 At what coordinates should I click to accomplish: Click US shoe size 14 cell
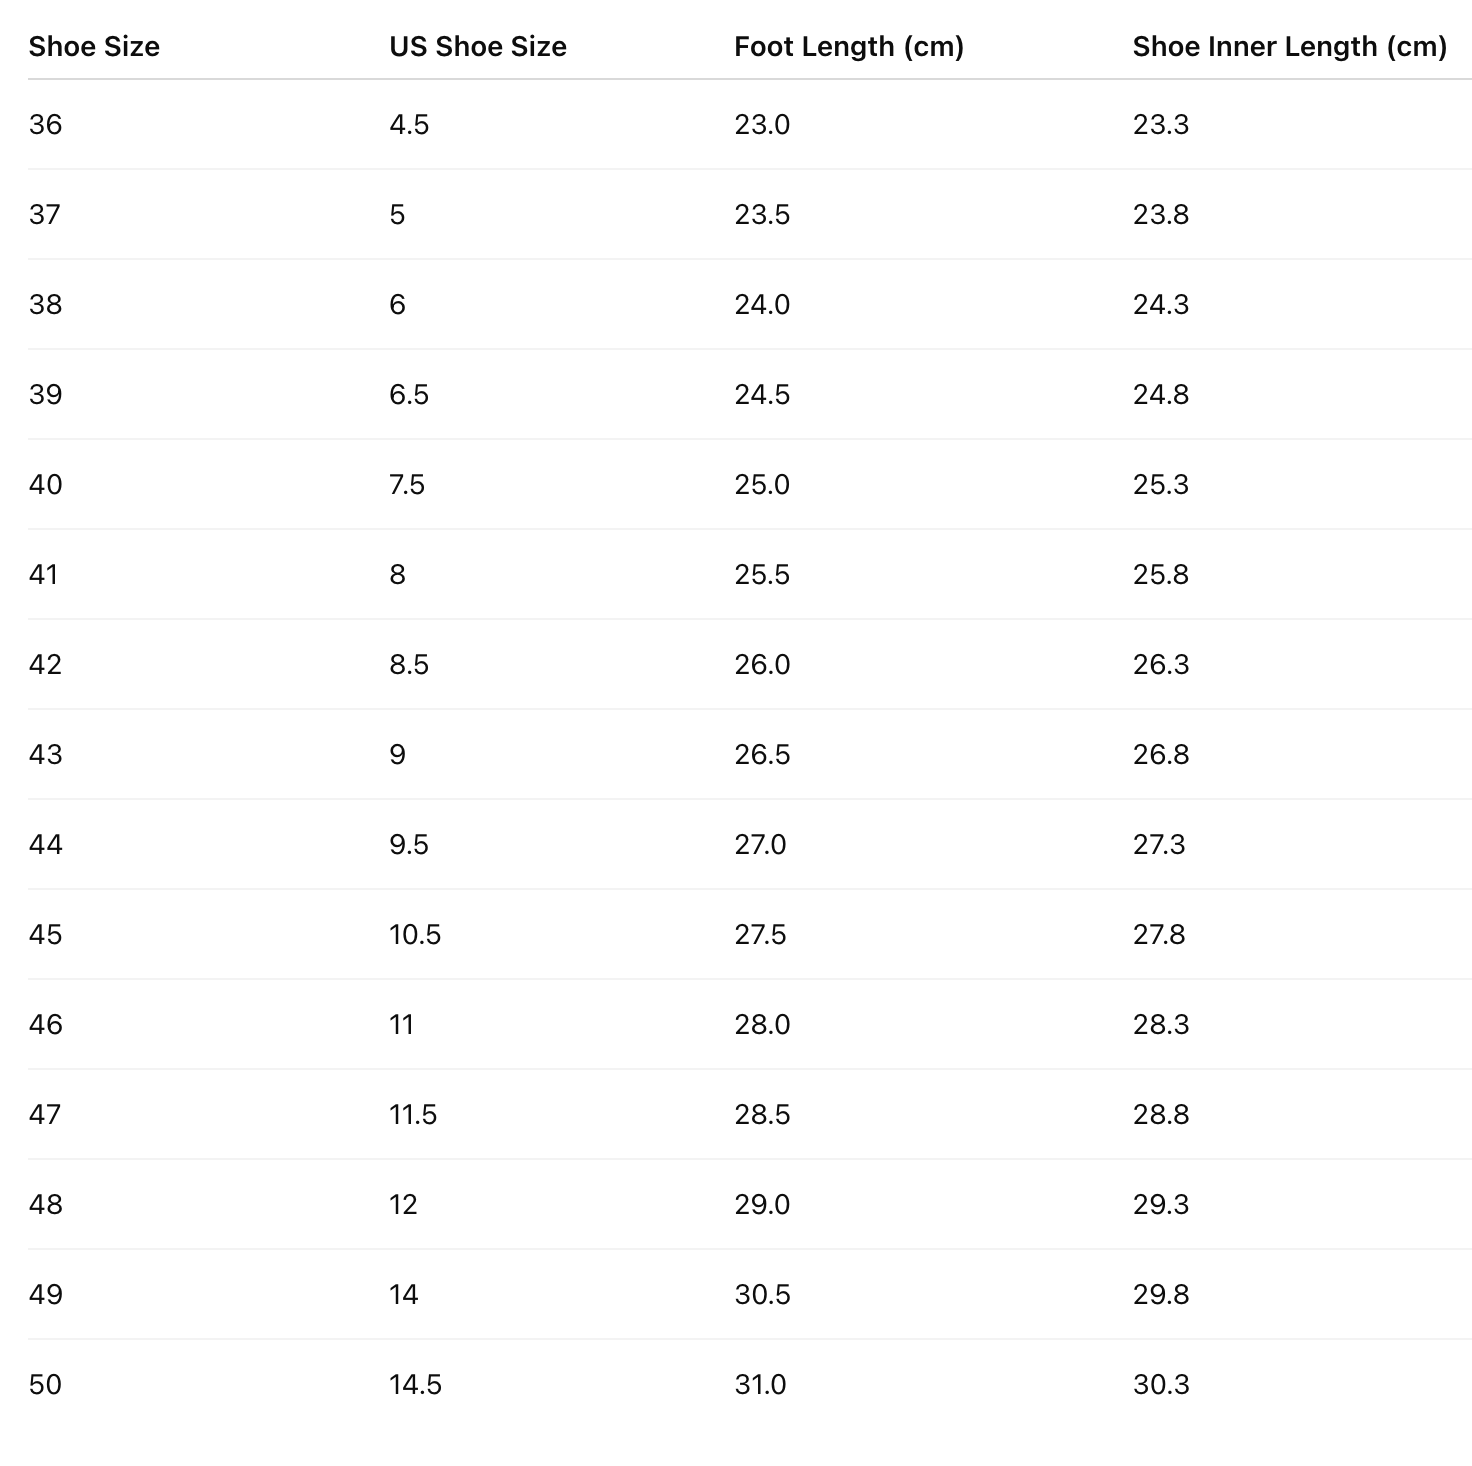point(403,1295)
